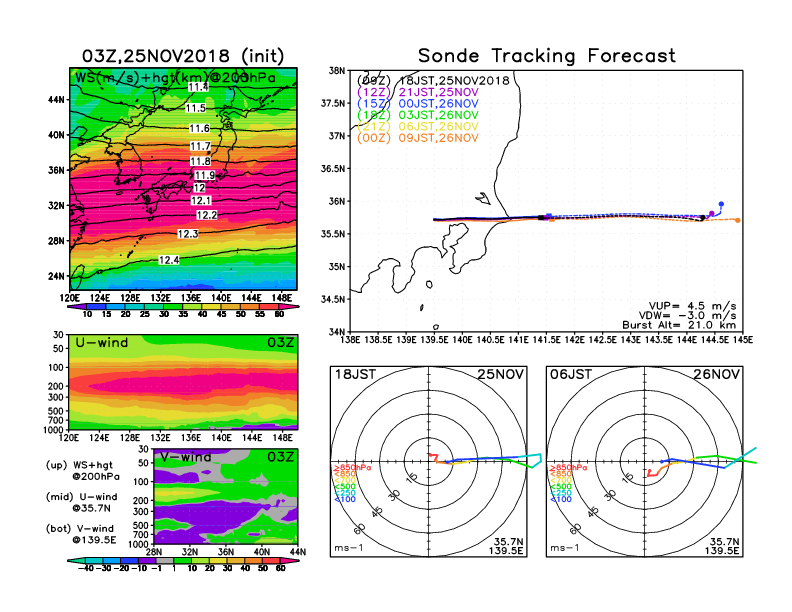Click the gray swatch between -1 and 1 on bottom colorbar

[165, 560]
